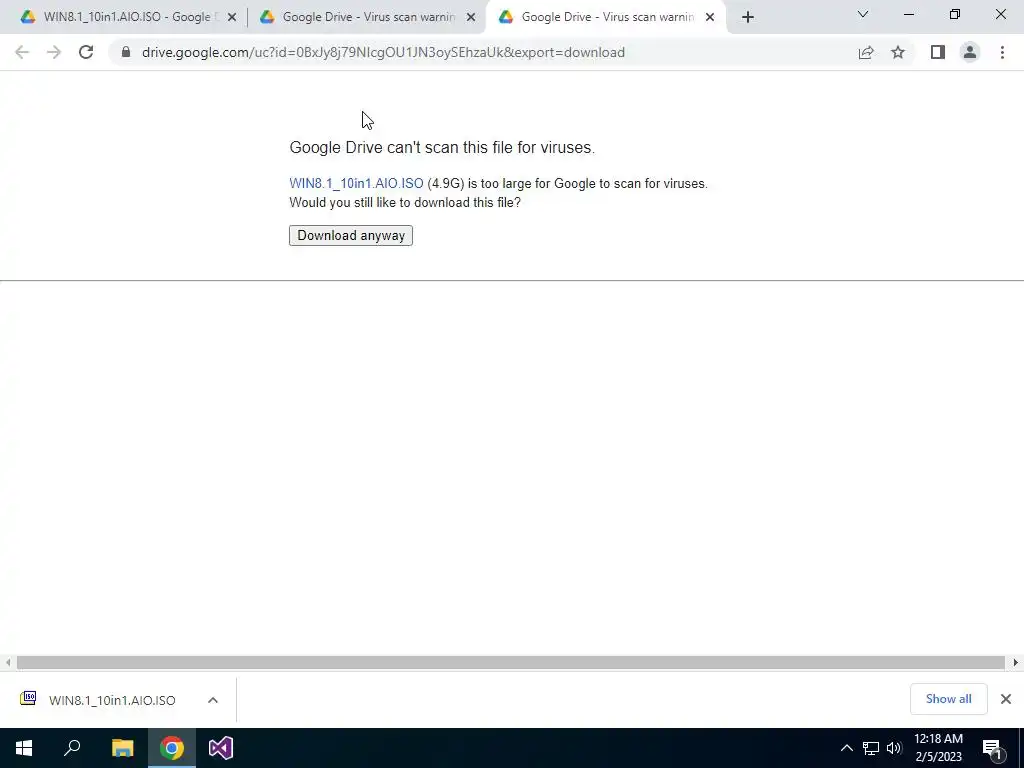This screenshot has height=768, width=1024.
Task: Reload the current page
Action: point(86,52)
